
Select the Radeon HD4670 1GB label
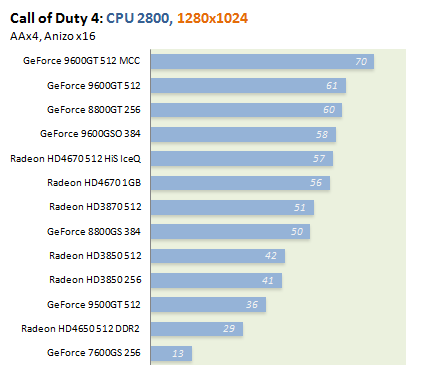[94, 183]
